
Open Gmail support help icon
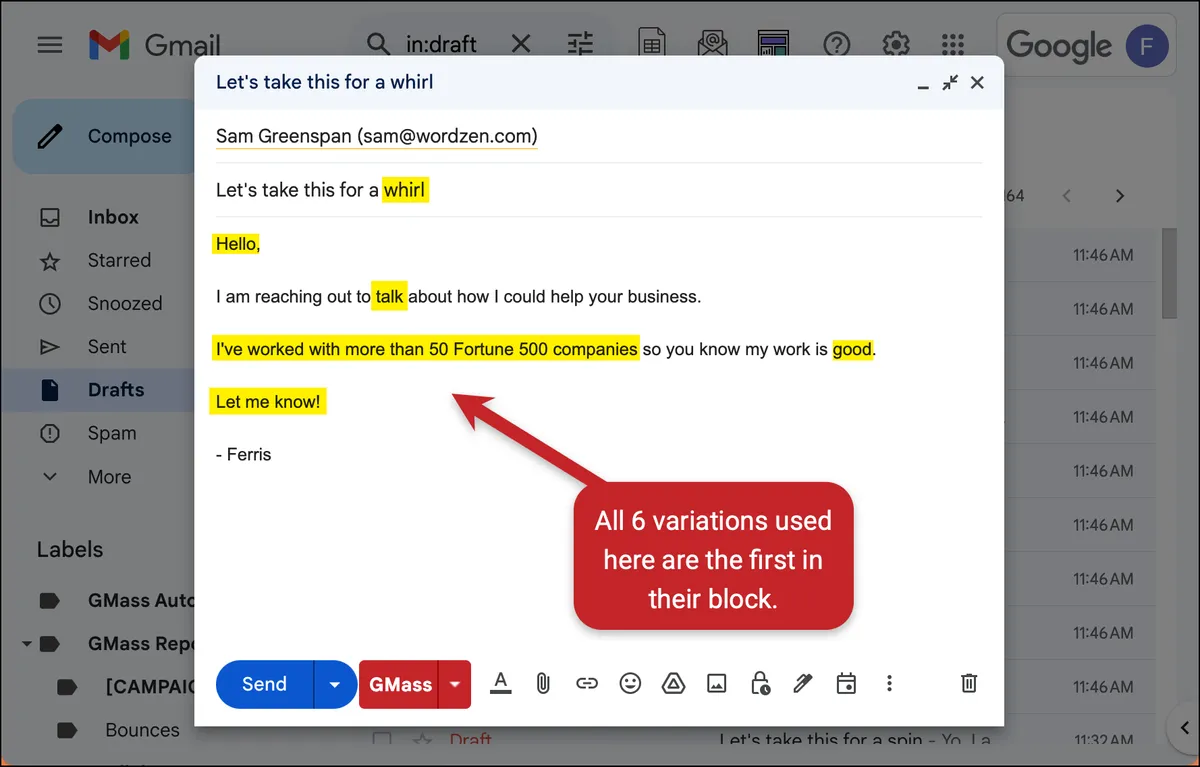pyautogui.click(x=836, y=45)
